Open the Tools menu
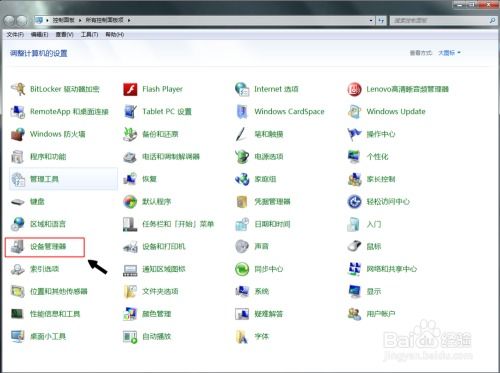 (89, 35)
